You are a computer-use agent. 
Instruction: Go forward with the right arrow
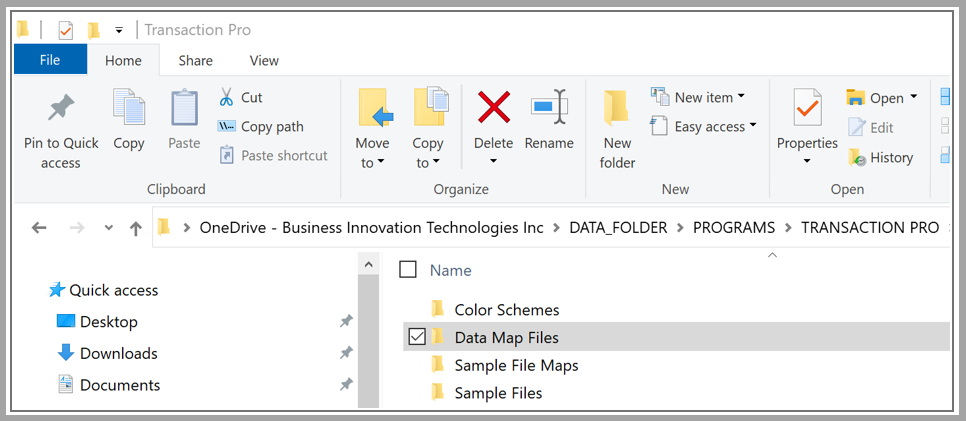coord(77,228)
